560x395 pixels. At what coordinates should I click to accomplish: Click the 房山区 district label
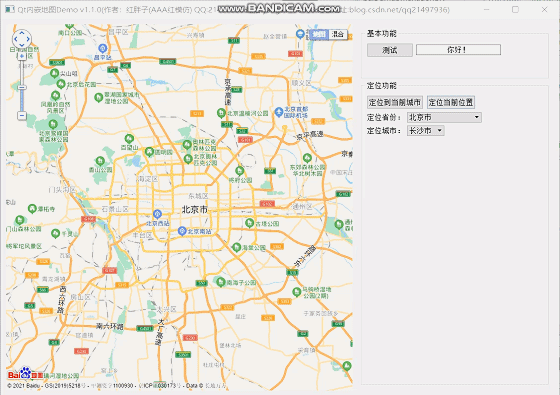point(80,297)
